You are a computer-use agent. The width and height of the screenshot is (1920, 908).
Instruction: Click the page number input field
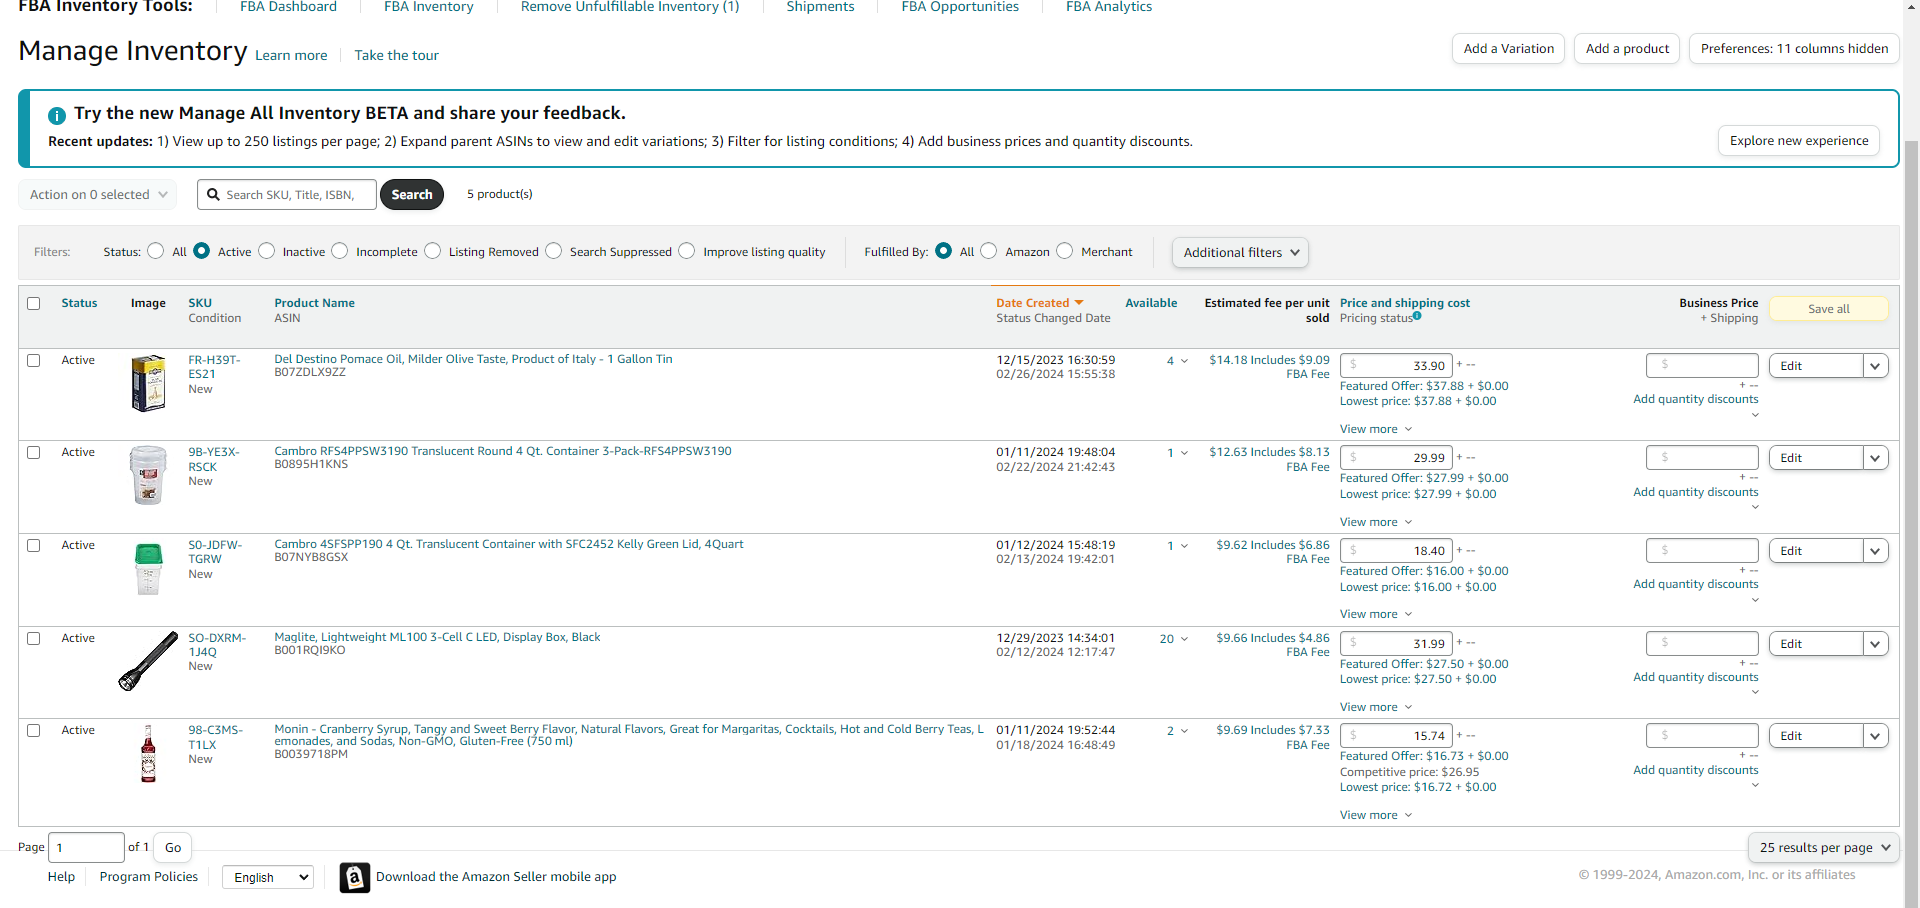point(87,848)
